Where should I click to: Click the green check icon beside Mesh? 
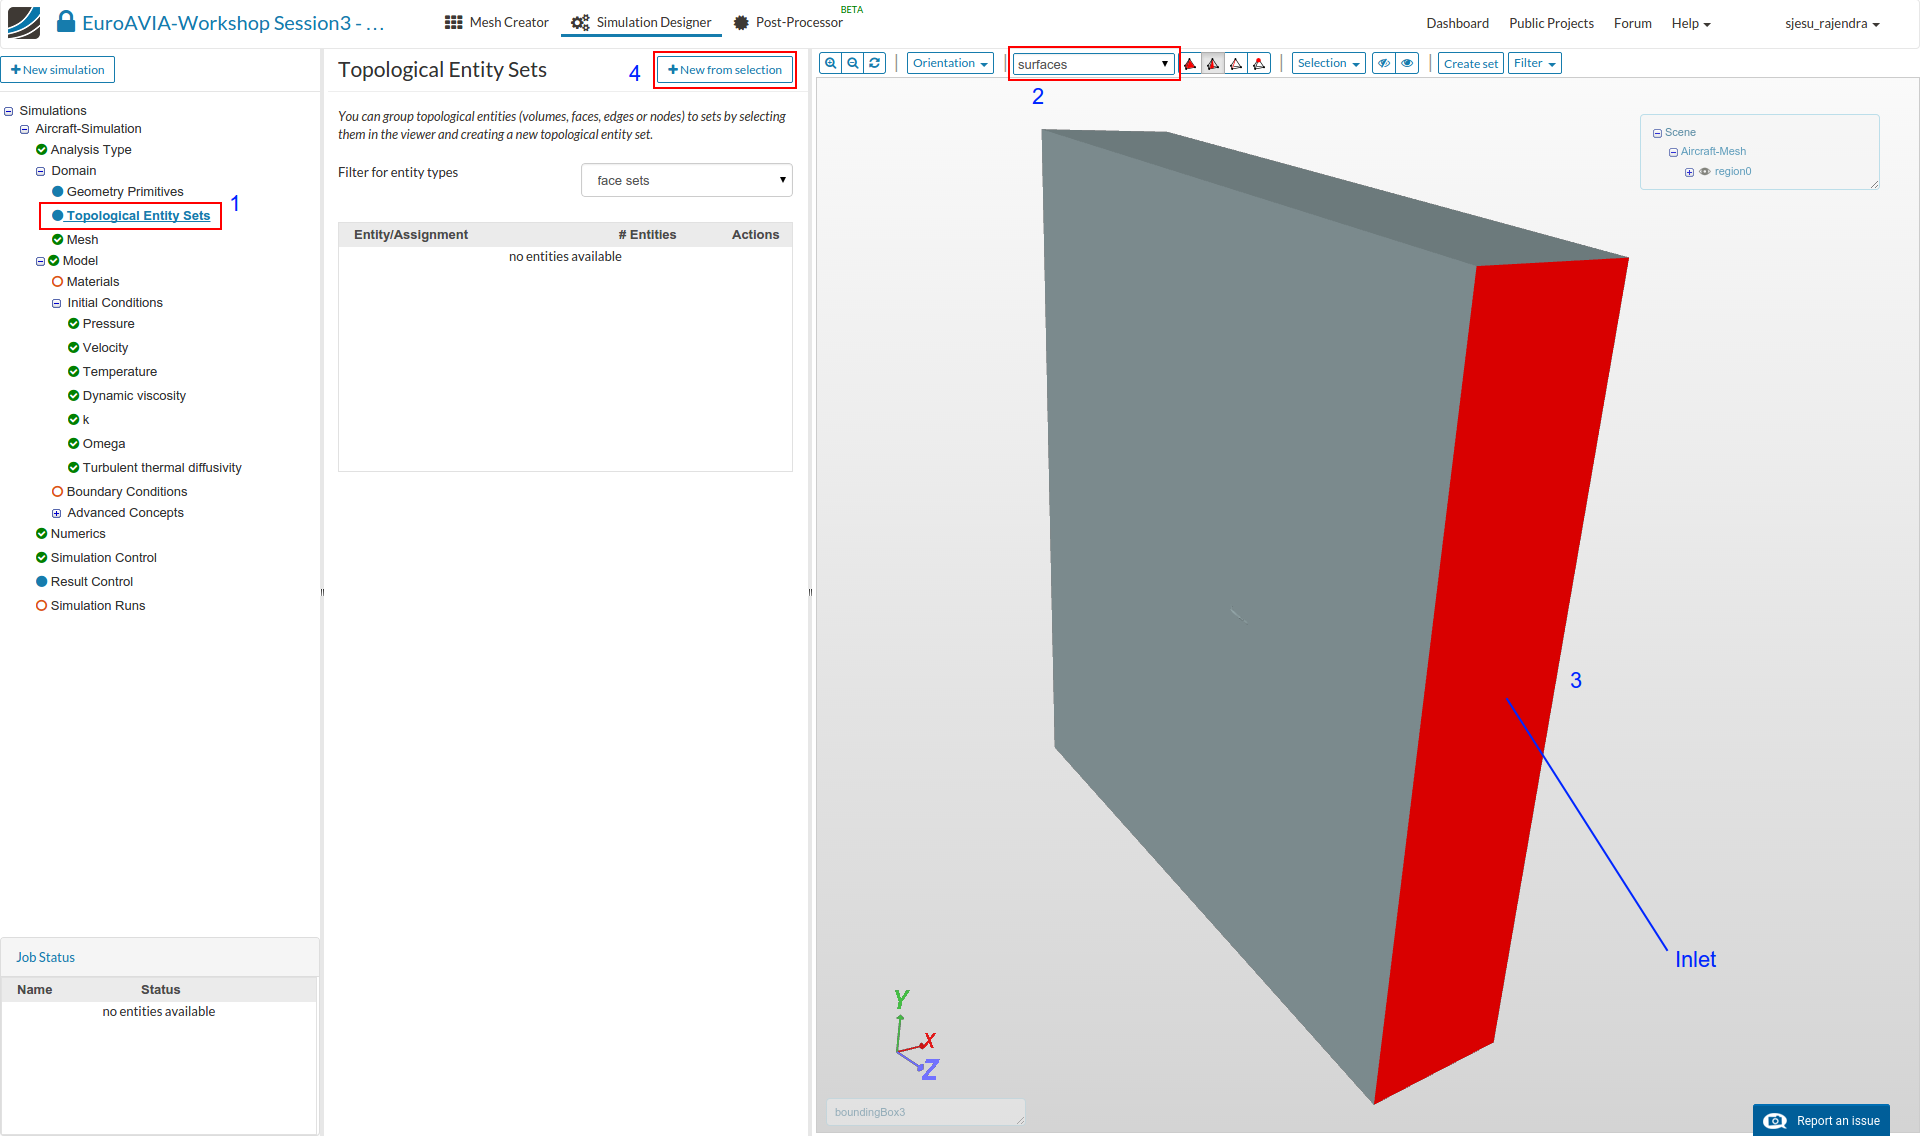point(57,240)
